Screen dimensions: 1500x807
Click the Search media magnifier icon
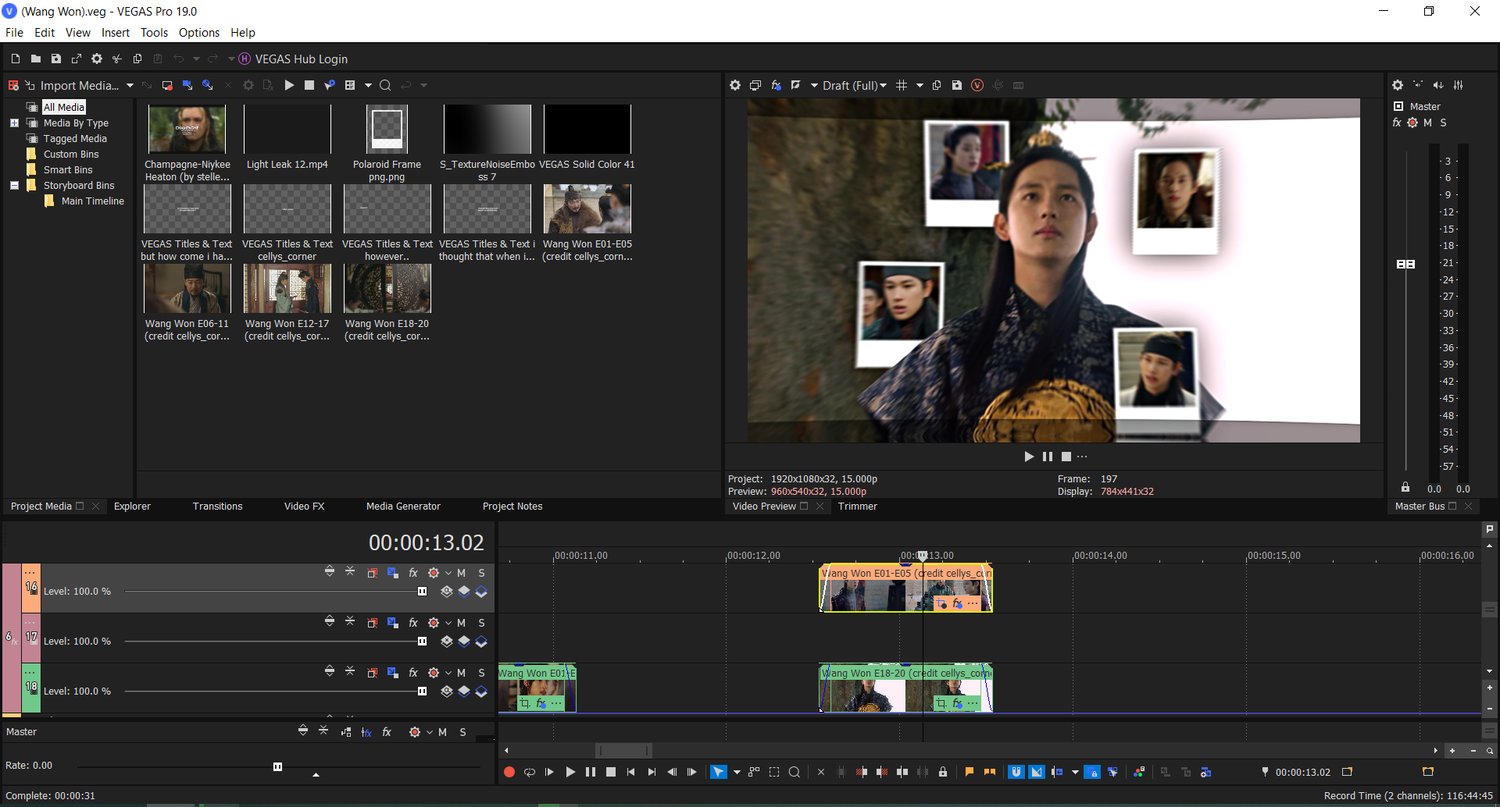pyautogui.click(x=385, y=86)
